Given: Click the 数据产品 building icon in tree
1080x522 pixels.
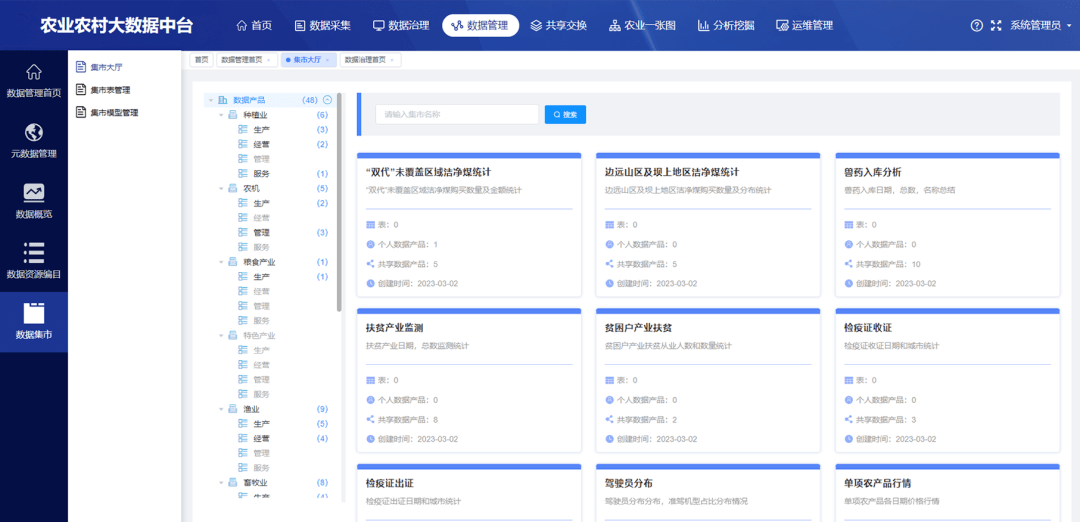Looking at the screenshot, I should click(222, 100).
